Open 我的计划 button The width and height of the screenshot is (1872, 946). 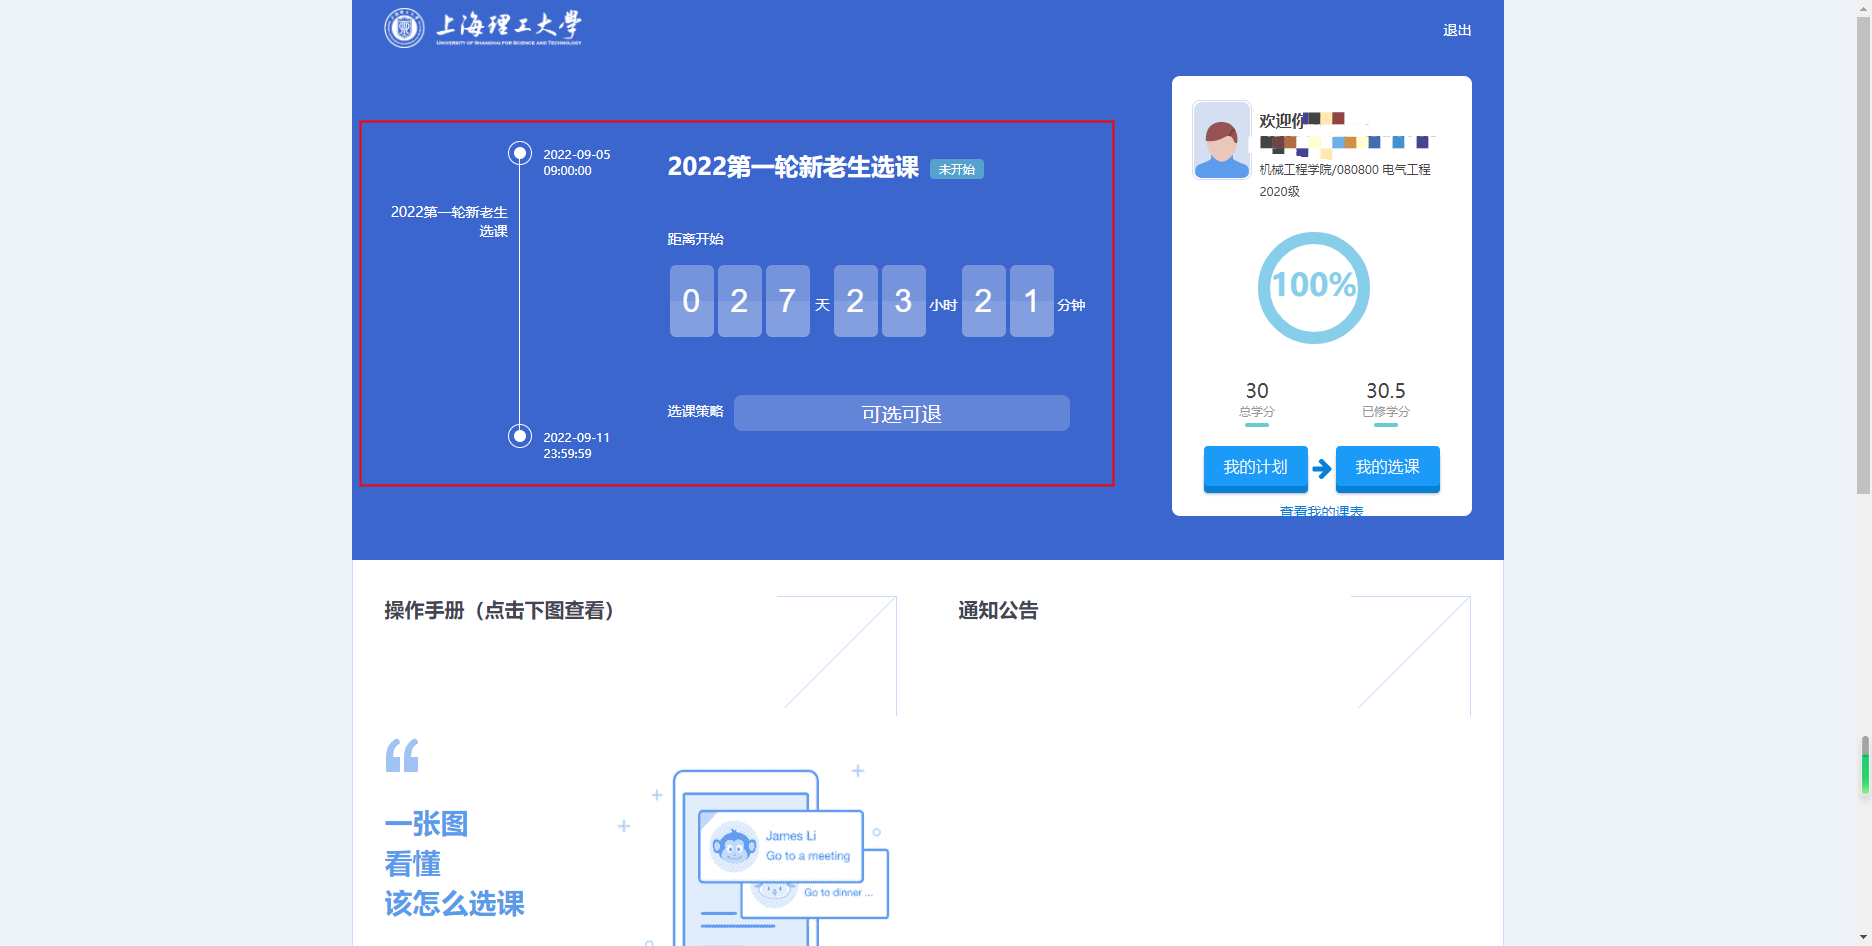[1255, 467]
